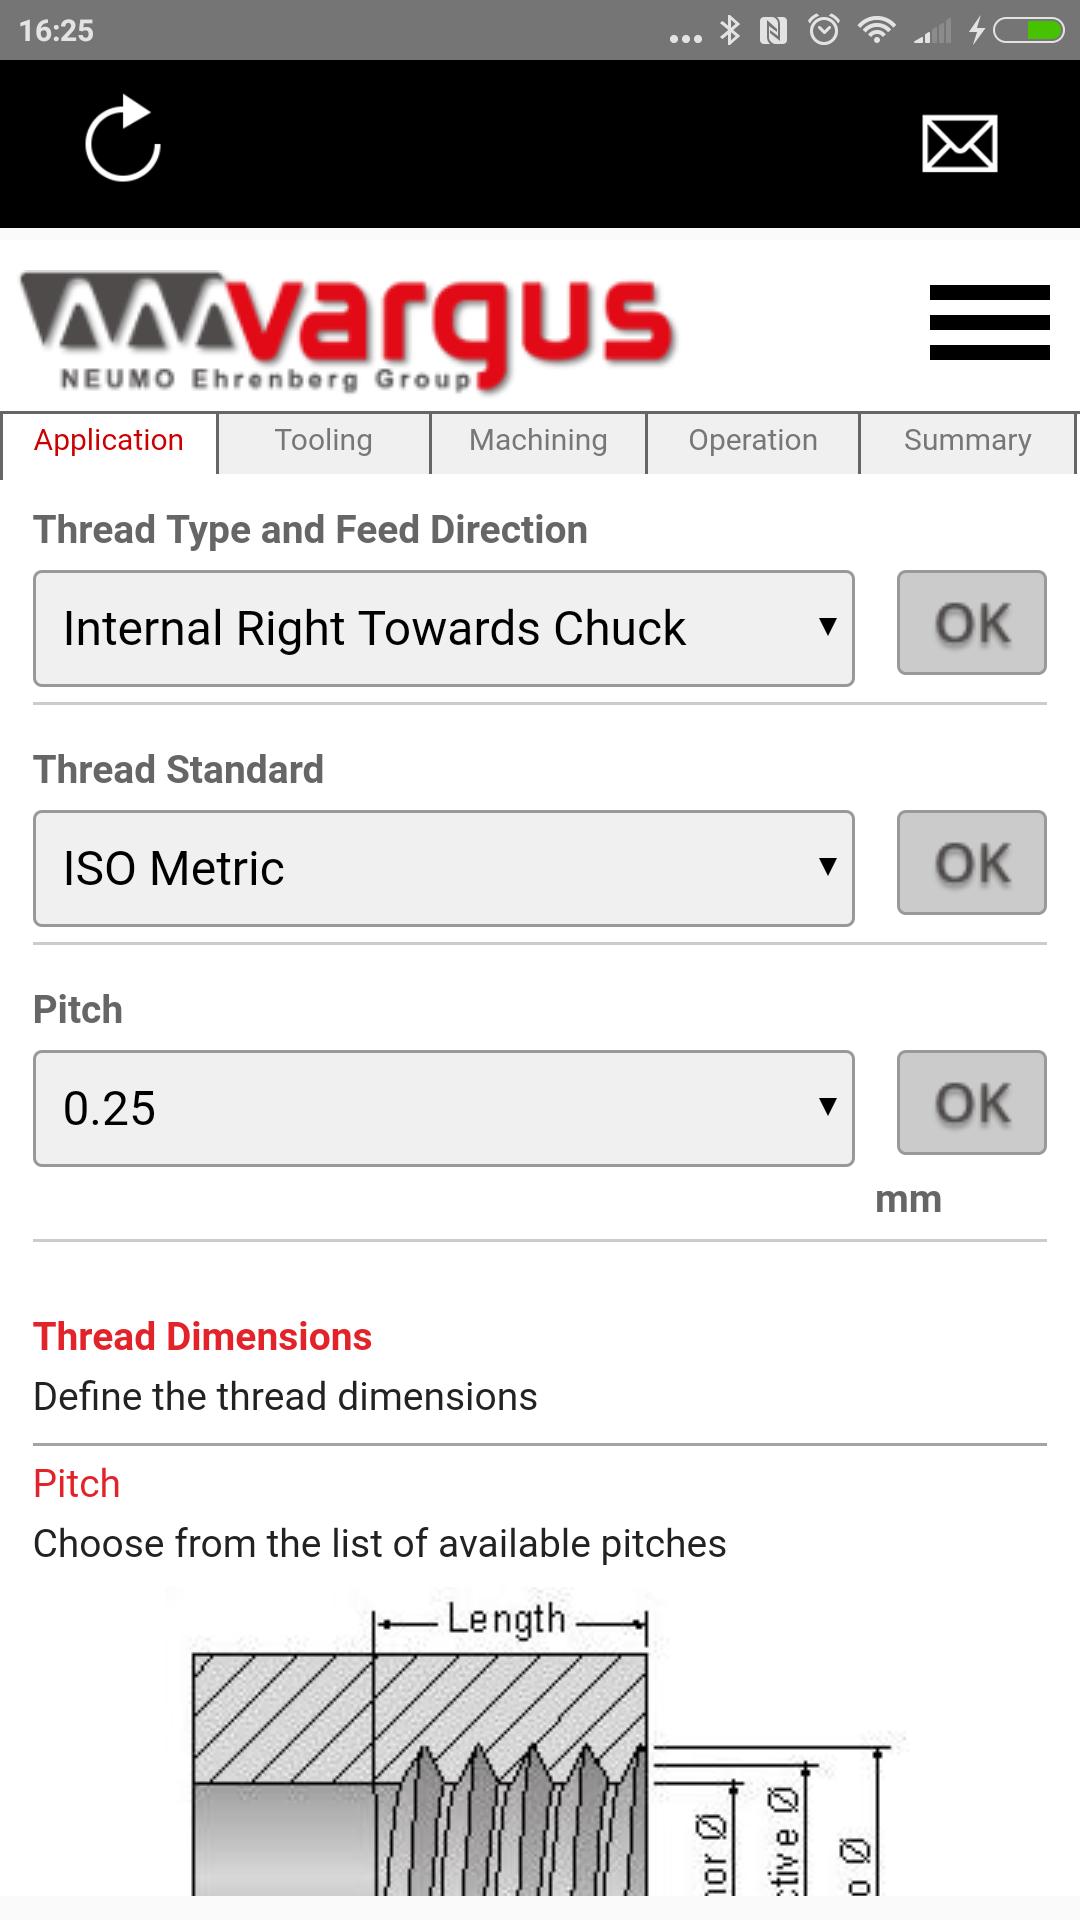Tap the refresh arrow icon

click(x=122, y=139)
